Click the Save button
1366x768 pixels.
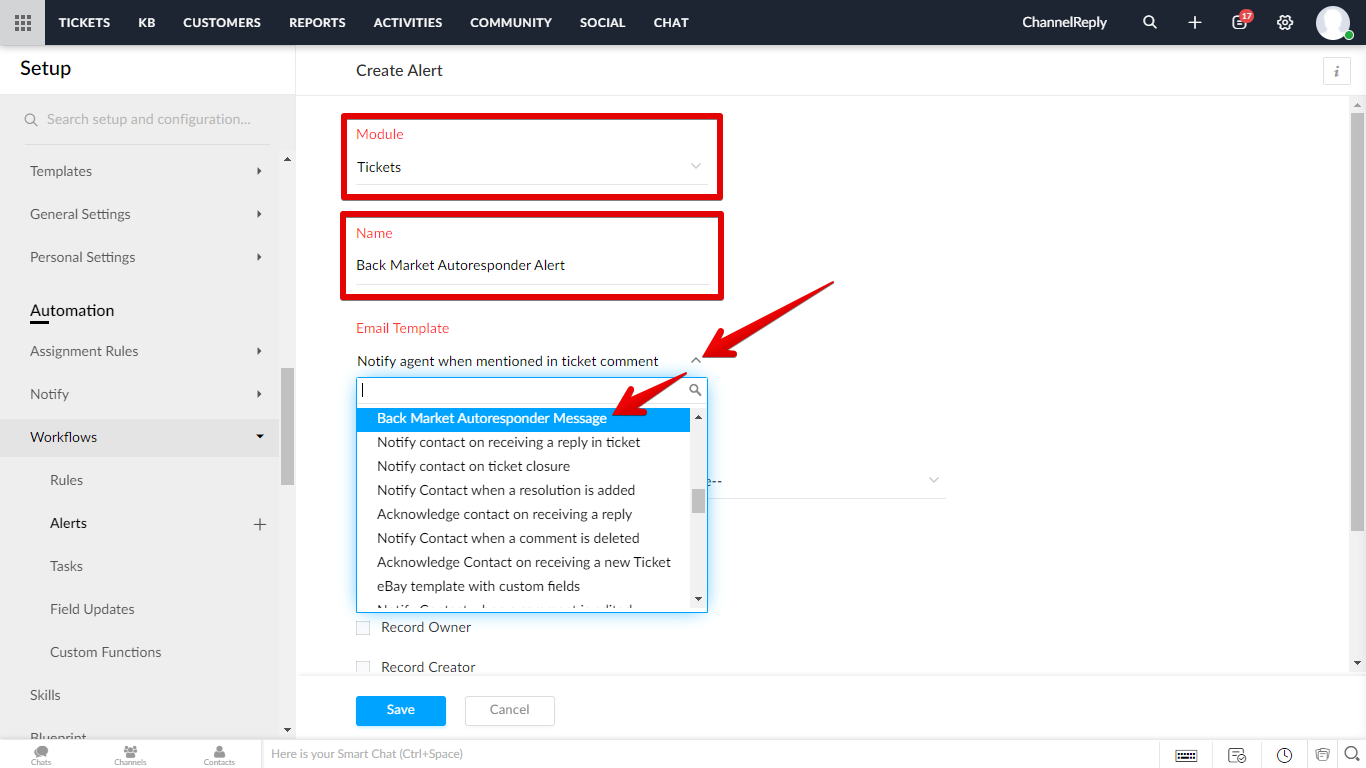coord(401,710)
